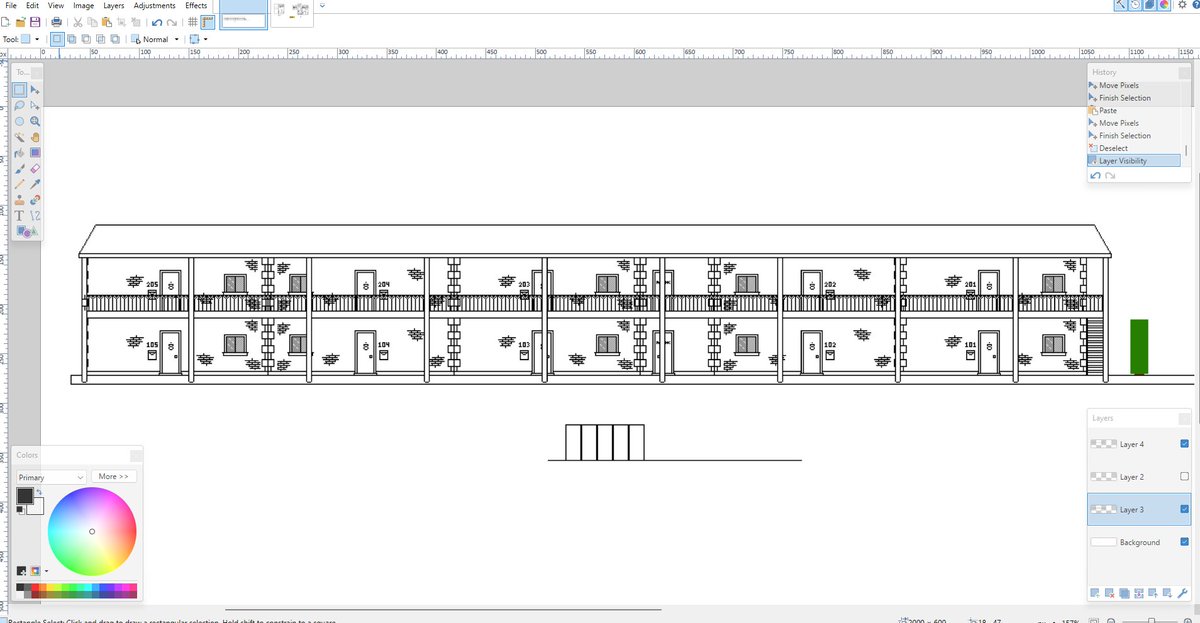Screen dimensions: 1200x623
Task: Select the Text tool
Action: [20, 216]
